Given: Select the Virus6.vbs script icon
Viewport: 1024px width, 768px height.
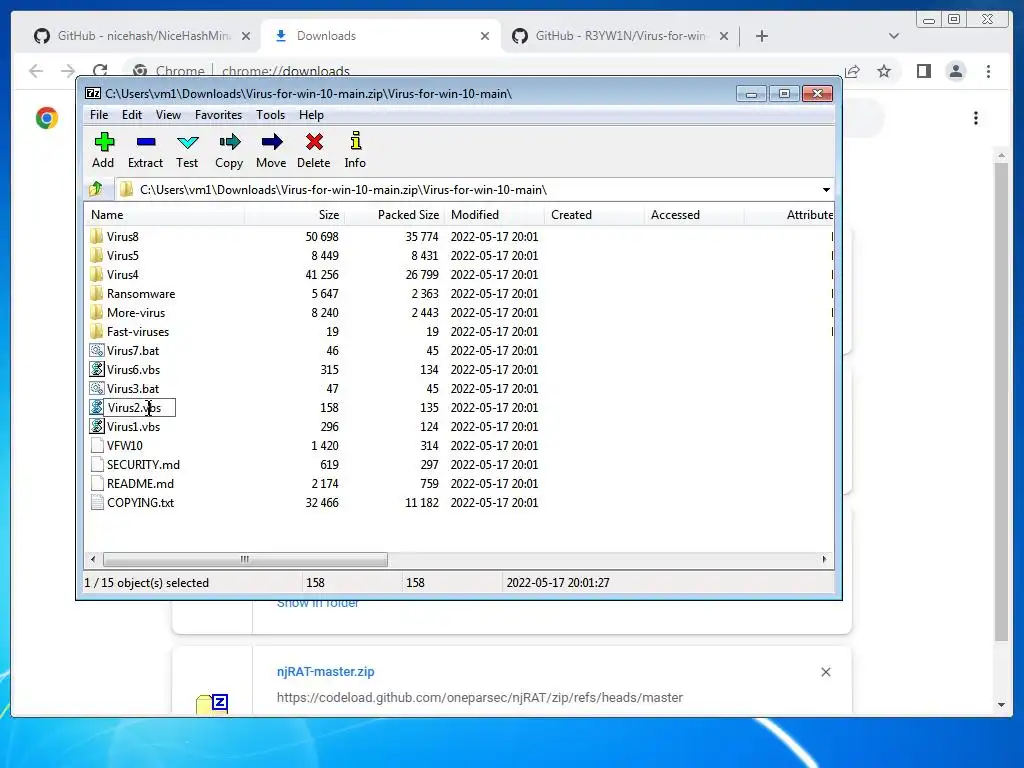Looking at the screenshot, I should 97,369.
